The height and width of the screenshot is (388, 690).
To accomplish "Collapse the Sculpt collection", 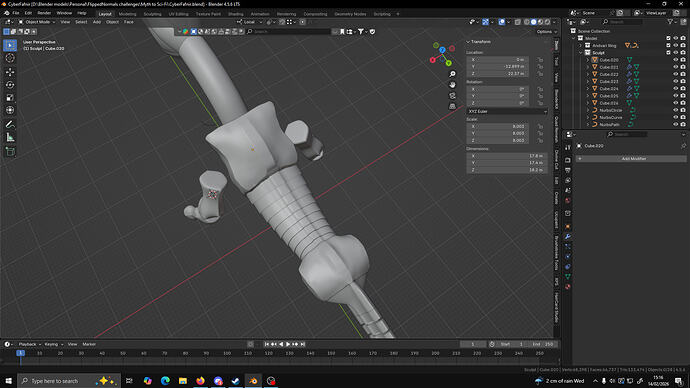I will coord(580,52).
